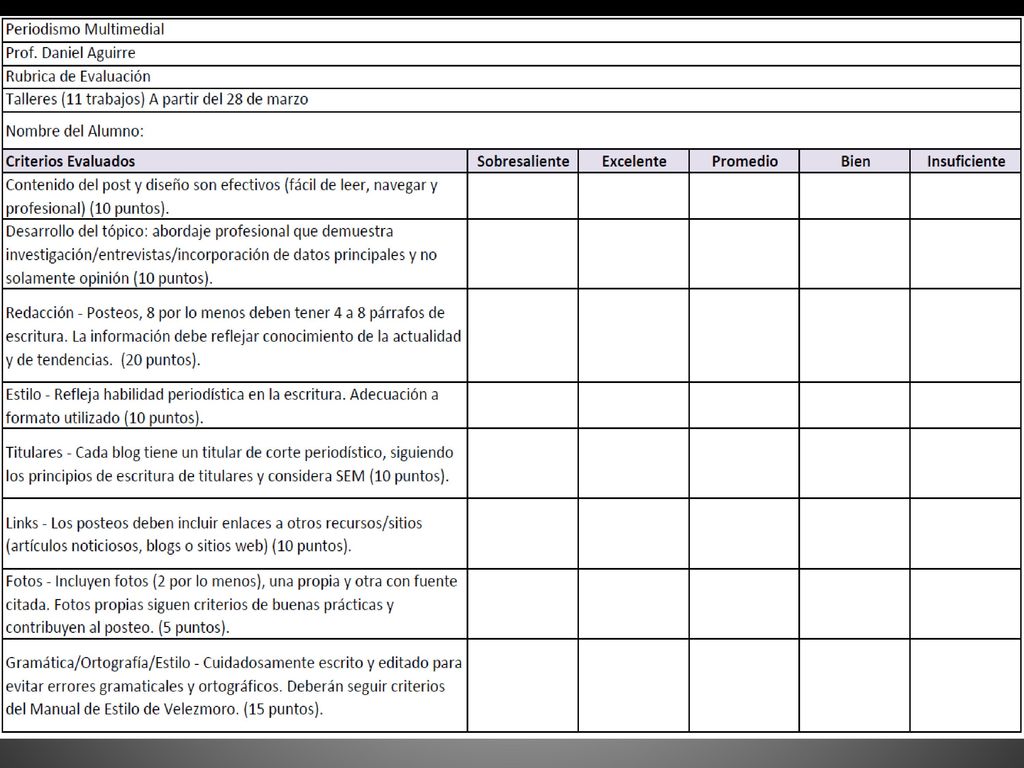This screenshot has height=768, width=1024.
Task: Select criterion 'Links - Los posteos deben incluir enlaces'
Action: pyautogui.click(x=235, y=534)
